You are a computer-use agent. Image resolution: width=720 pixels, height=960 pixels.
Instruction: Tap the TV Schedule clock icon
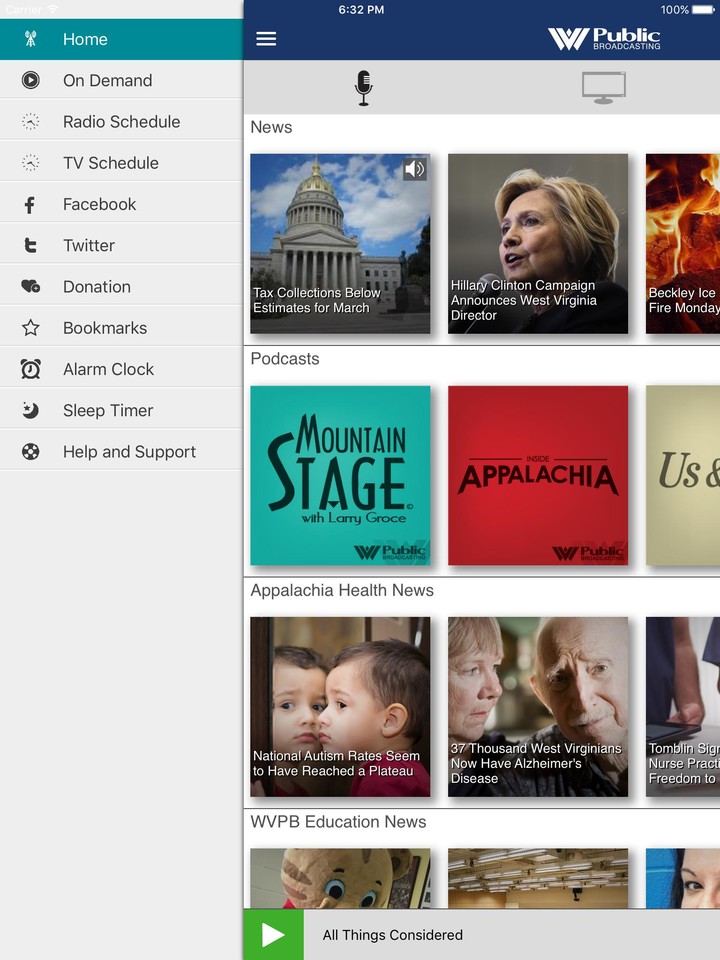[31, 163]
